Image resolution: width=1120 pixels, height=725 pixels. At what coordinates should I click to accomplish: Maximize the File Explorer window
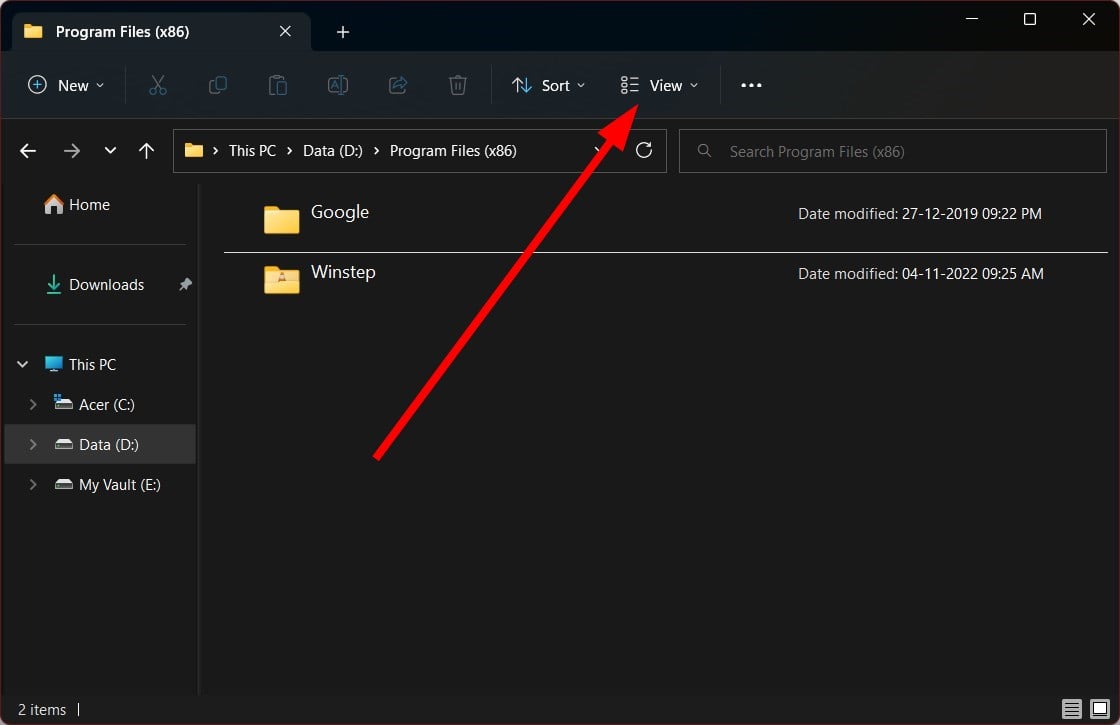pyautogui.click(x=1030, y=19)
